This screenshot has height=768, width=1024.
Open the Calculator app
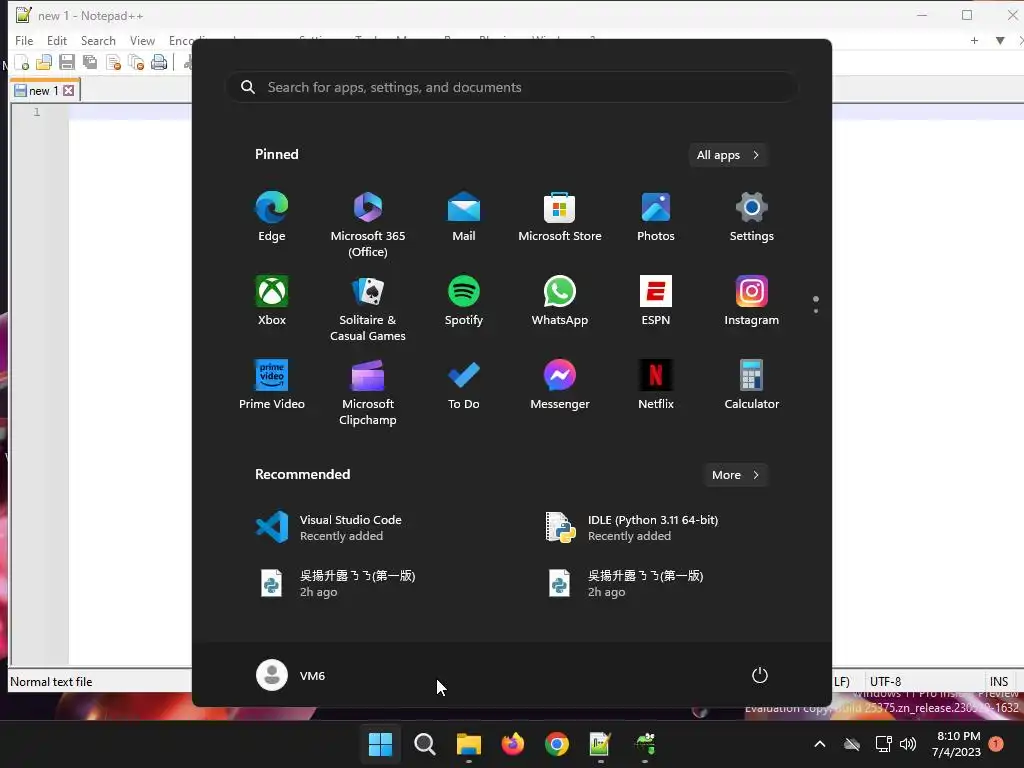click(752, 385)
